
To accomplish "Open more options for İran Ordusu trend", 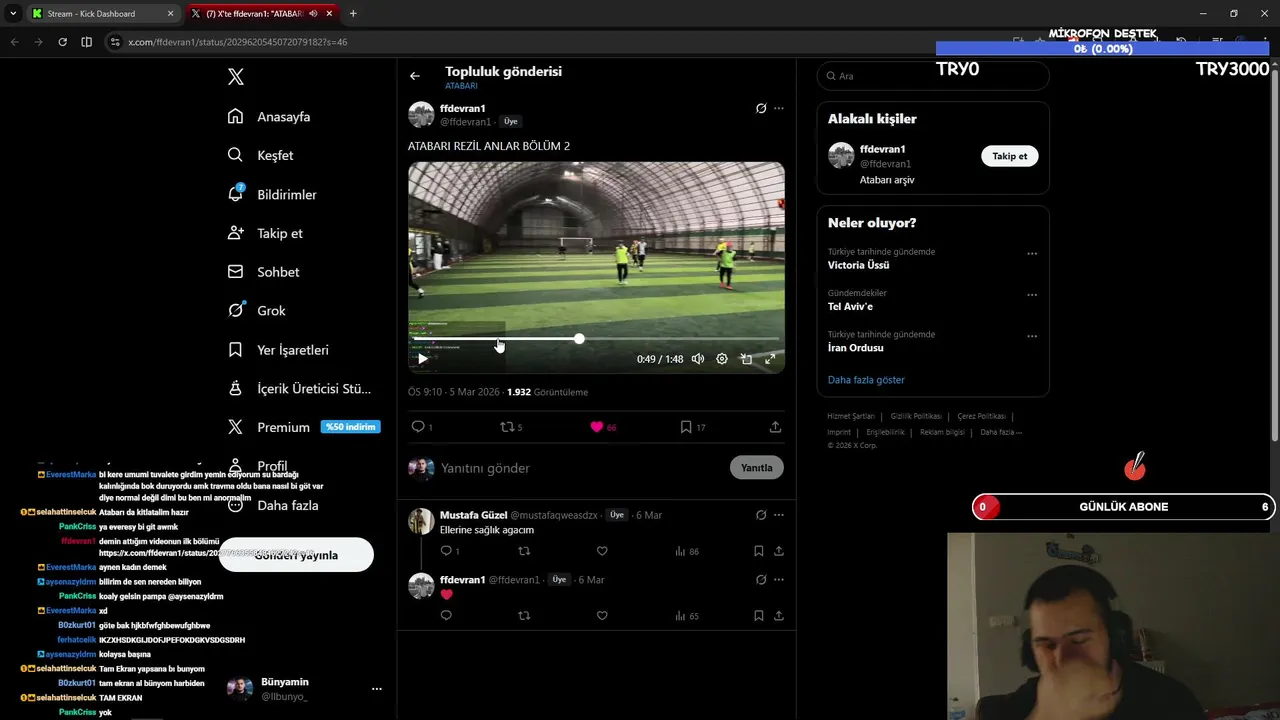I will 1032,336.
